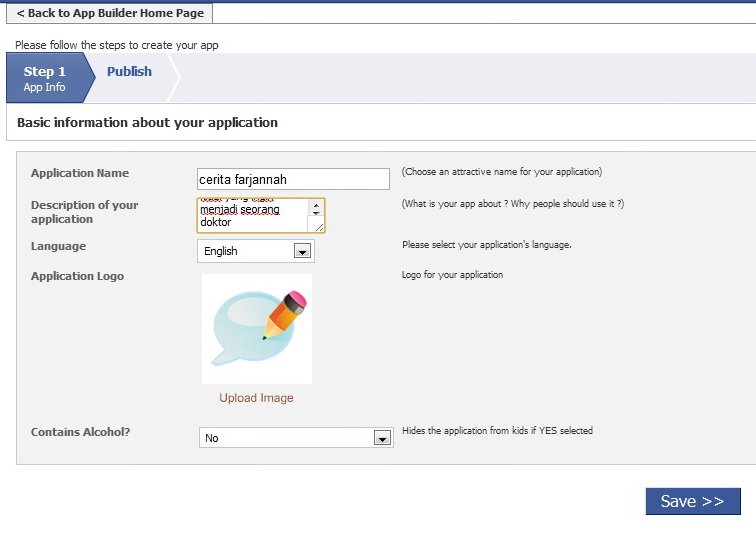Switch to the Publish step tab
The height and width of the screenshot is (536, 756).
(129, 72)
